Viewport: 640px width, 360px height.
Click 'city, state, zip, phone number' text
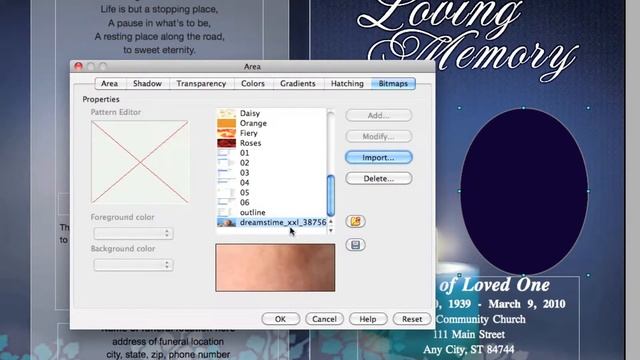pos(168,355)
